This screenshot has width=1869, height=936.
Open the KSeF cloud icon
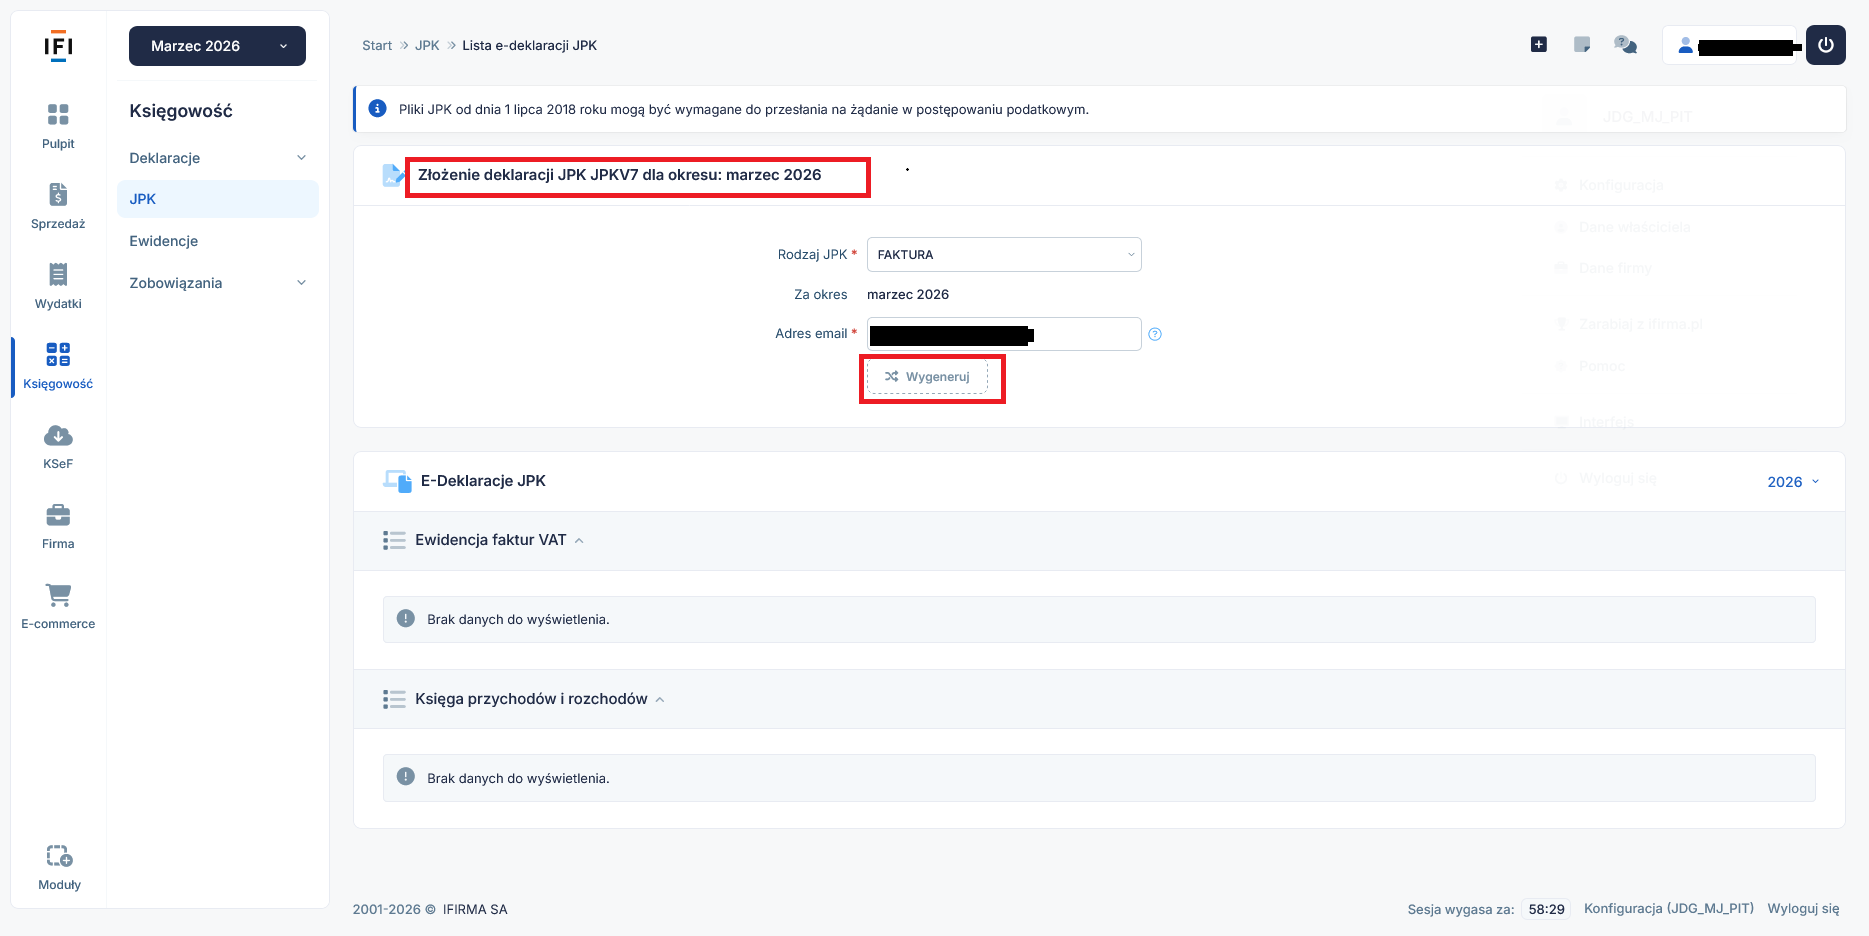click(58, 436)
